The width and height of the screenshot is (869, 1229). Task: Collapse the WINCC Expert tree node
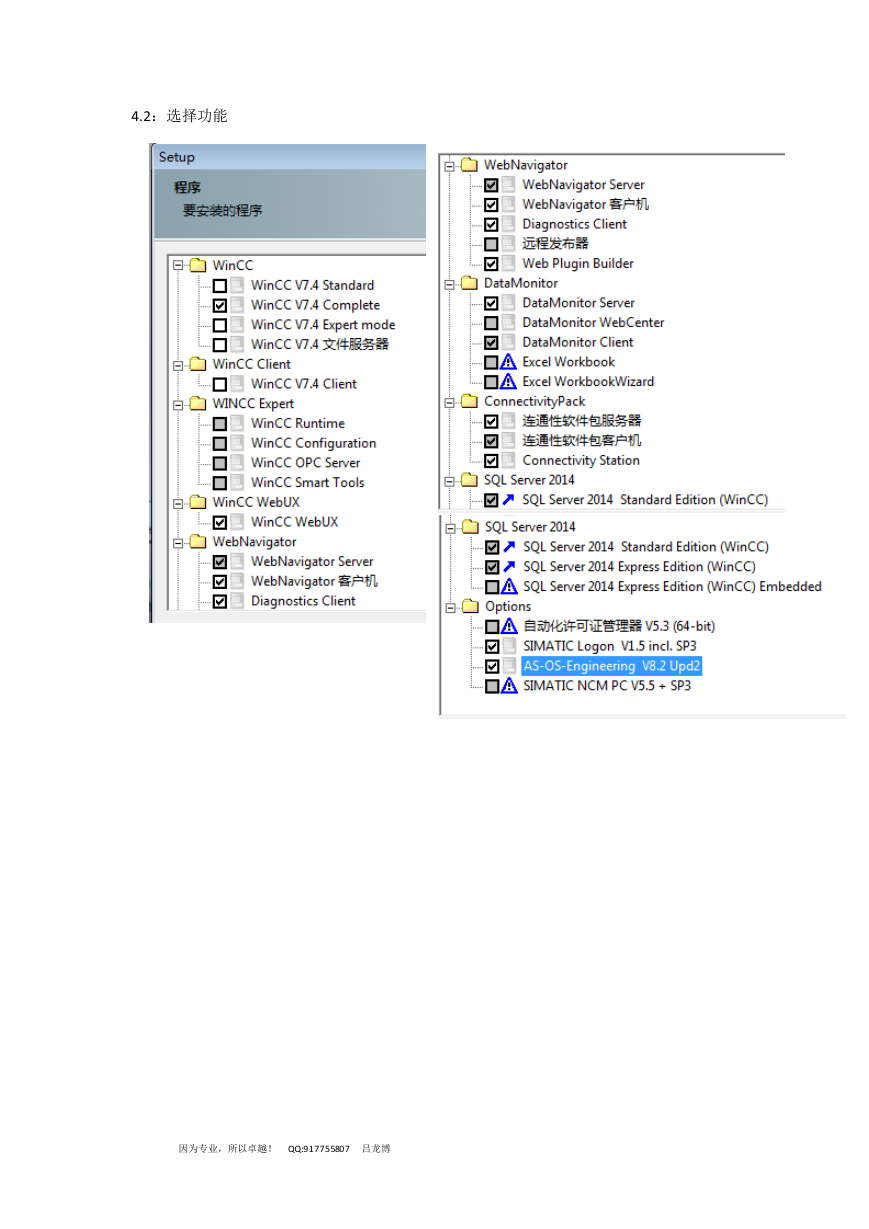click(x=179, y=404)
